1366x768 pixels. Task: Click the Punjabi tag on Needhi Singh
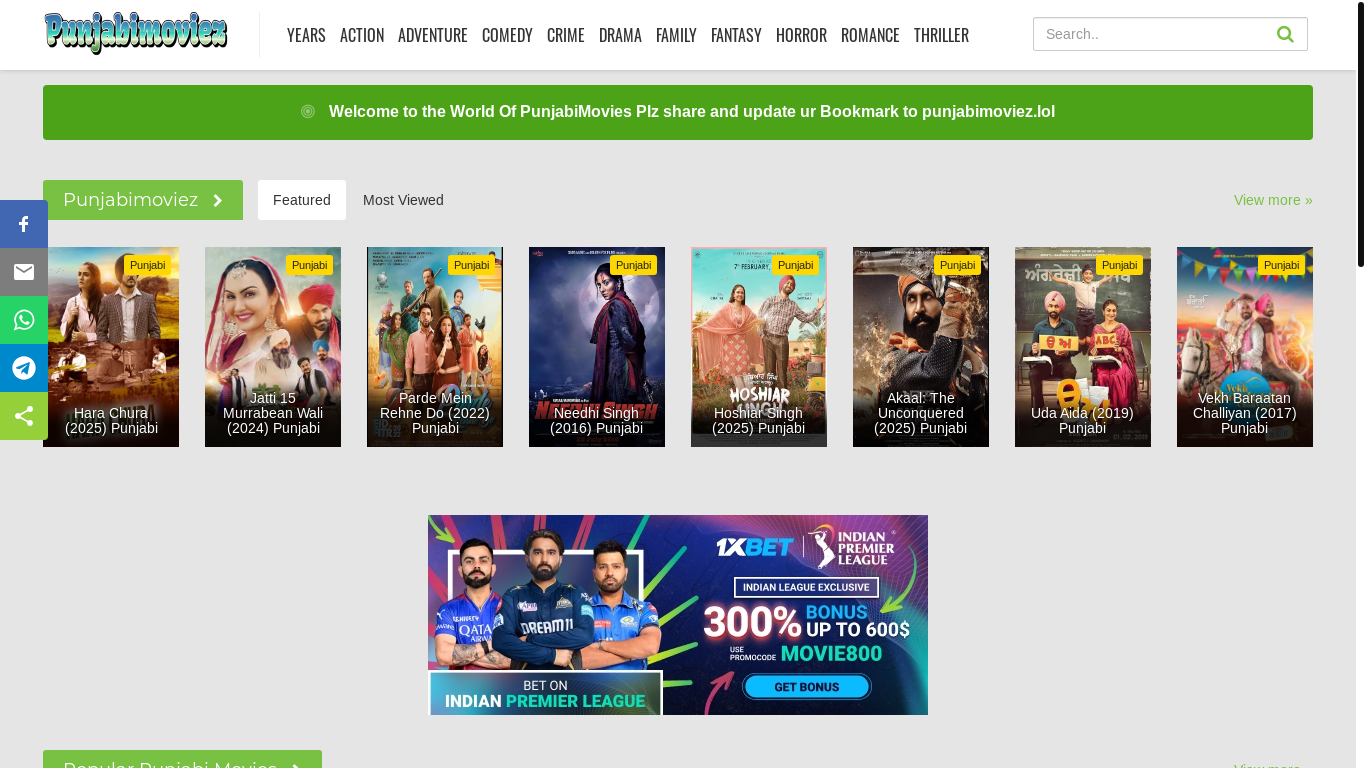coord(634,265)
